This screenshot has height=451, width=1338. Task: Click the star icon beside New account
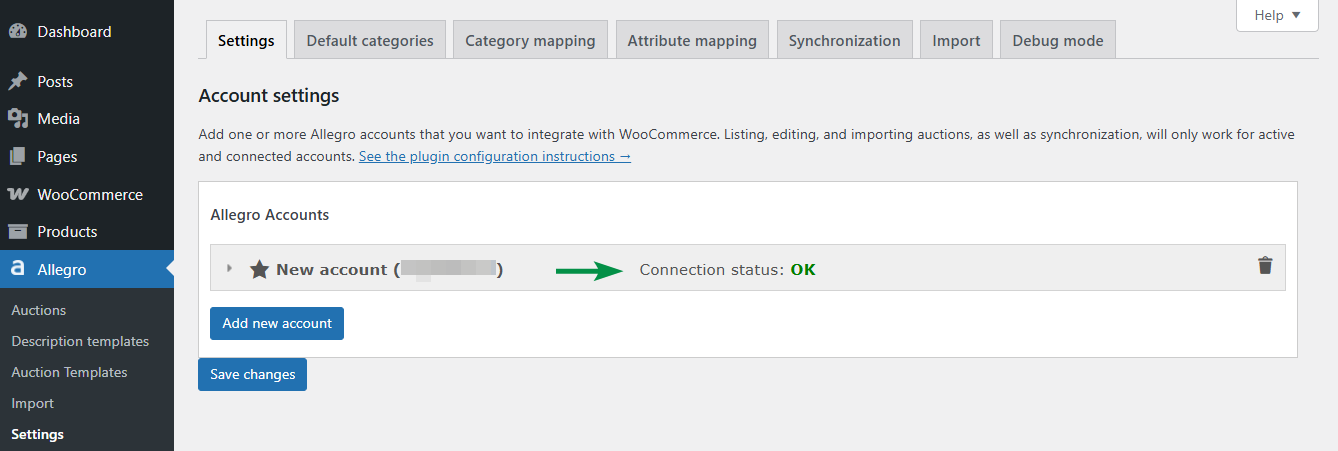259,269
